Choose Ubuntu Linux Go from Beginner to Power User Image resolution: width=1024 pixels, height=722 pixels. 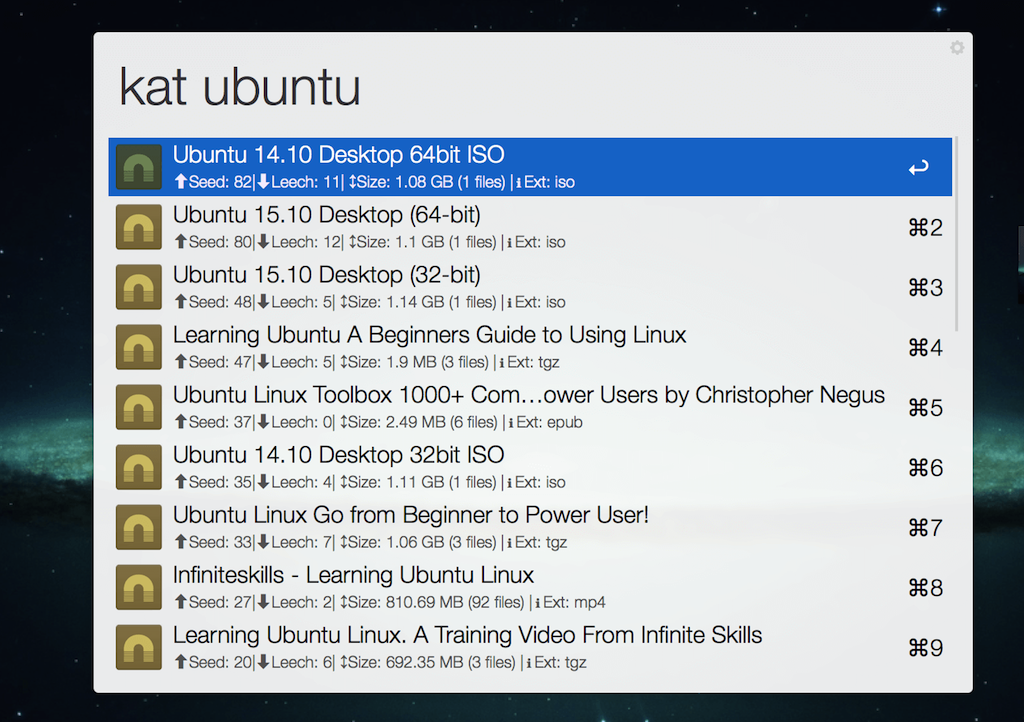click(x=410, y=515)
